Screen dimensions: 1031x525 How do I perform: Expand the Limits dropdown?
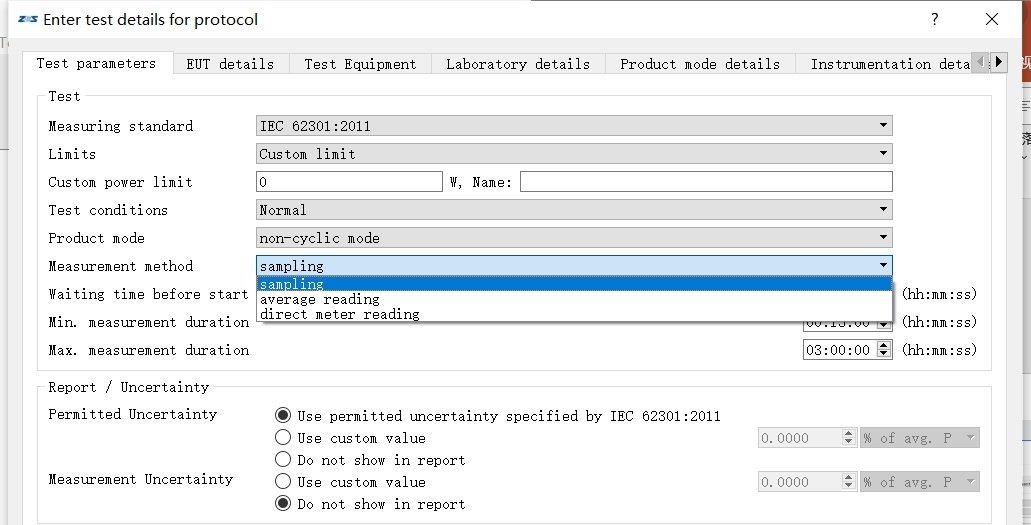(x=574, y=154)
